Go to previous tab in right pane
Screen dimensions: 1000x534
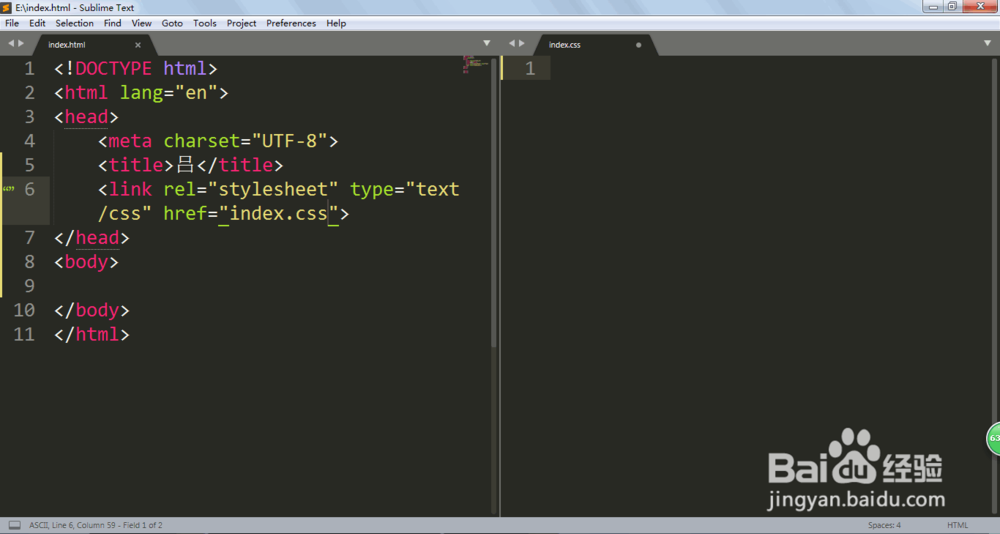click(511, 43)
